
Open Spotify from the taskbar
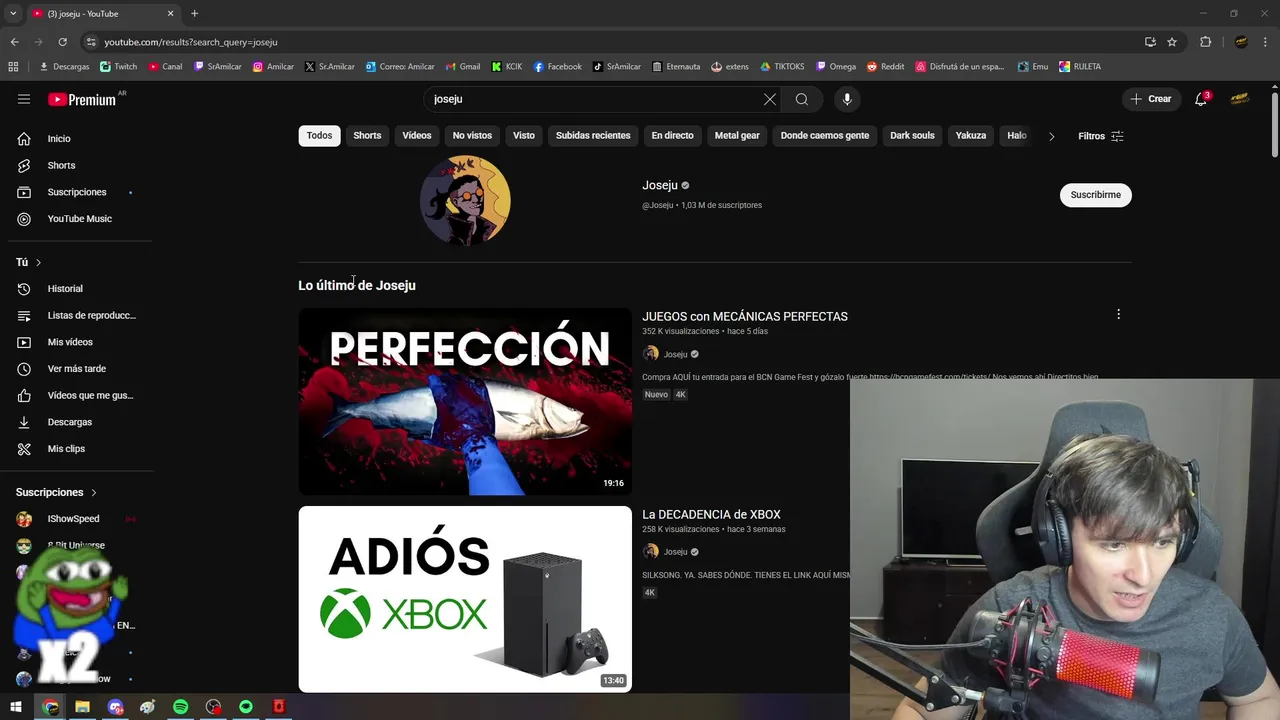[x=180, y=707]
